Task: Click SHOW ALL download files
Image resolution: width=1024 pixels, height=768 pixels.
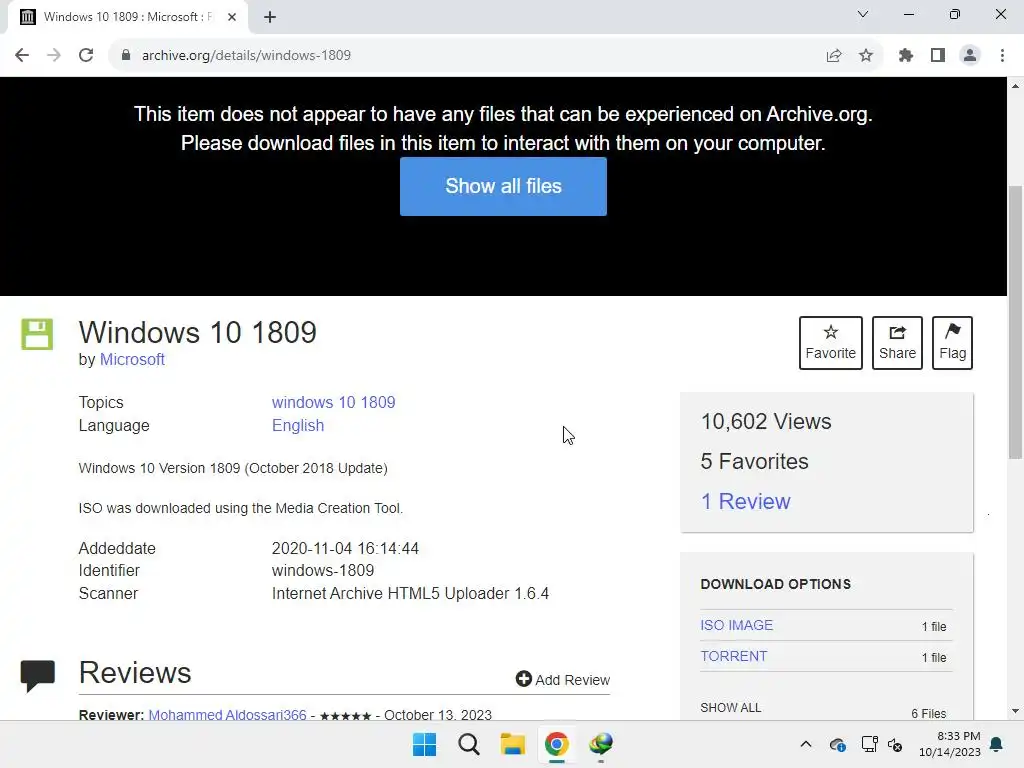Action: tap(731, 708)
